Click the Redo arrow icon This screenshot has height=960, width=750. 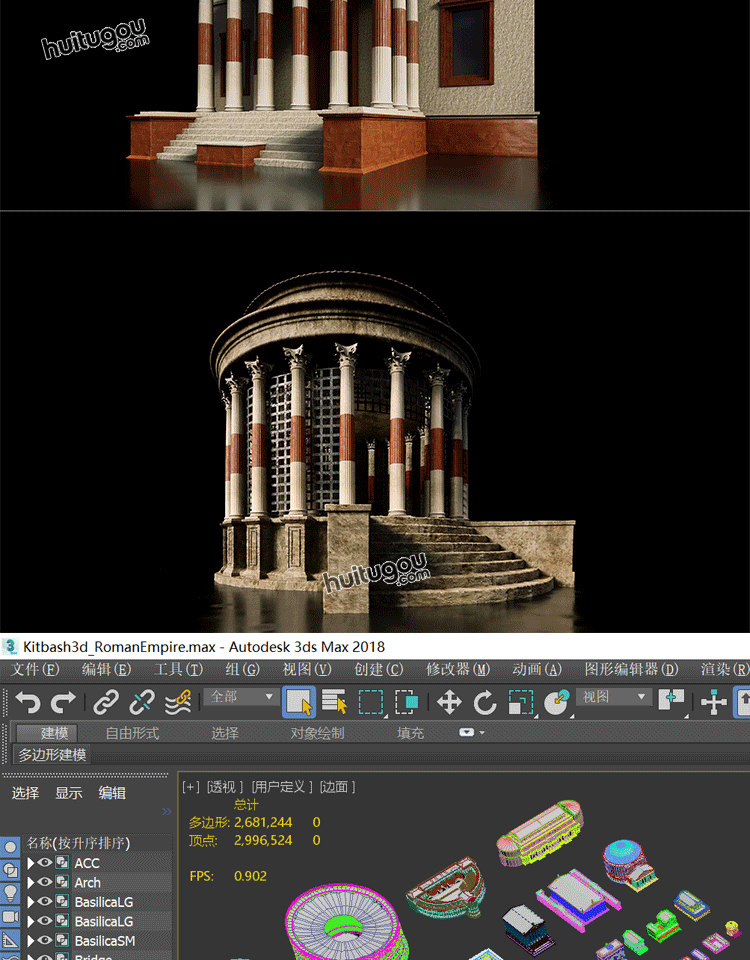click(x=63, y=702)
